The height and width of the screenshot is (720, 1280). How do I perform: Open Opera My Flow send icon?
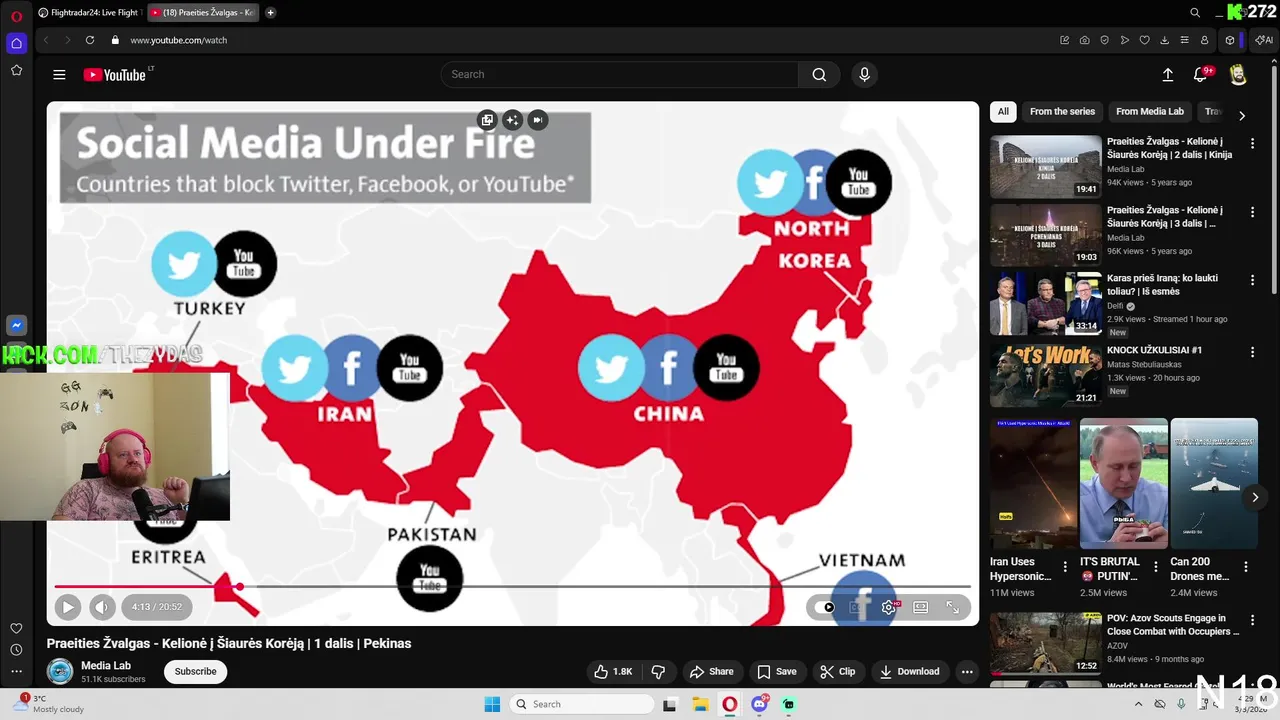click(1125, 40)
